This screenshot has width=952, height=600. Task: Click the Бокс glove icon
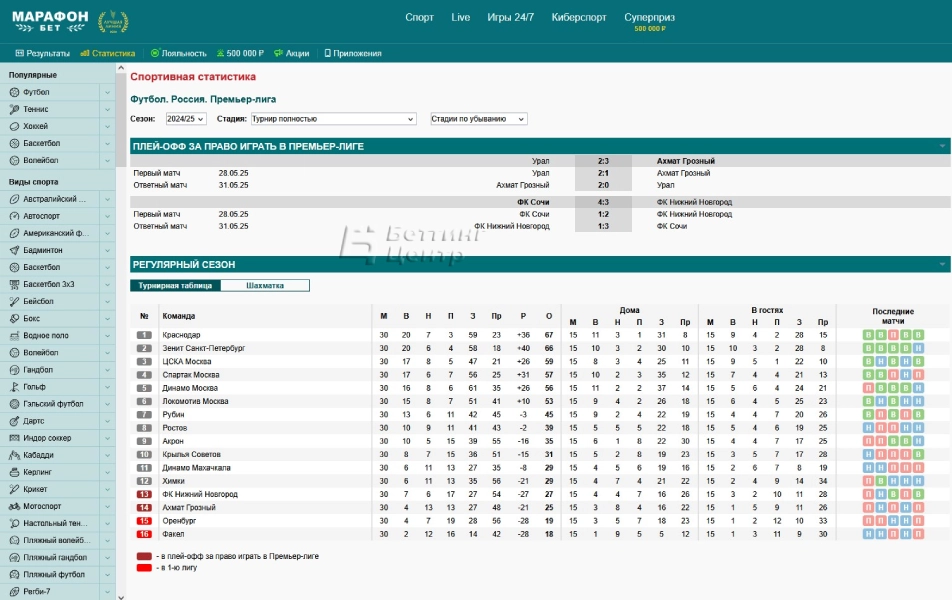tap(15, 318)
